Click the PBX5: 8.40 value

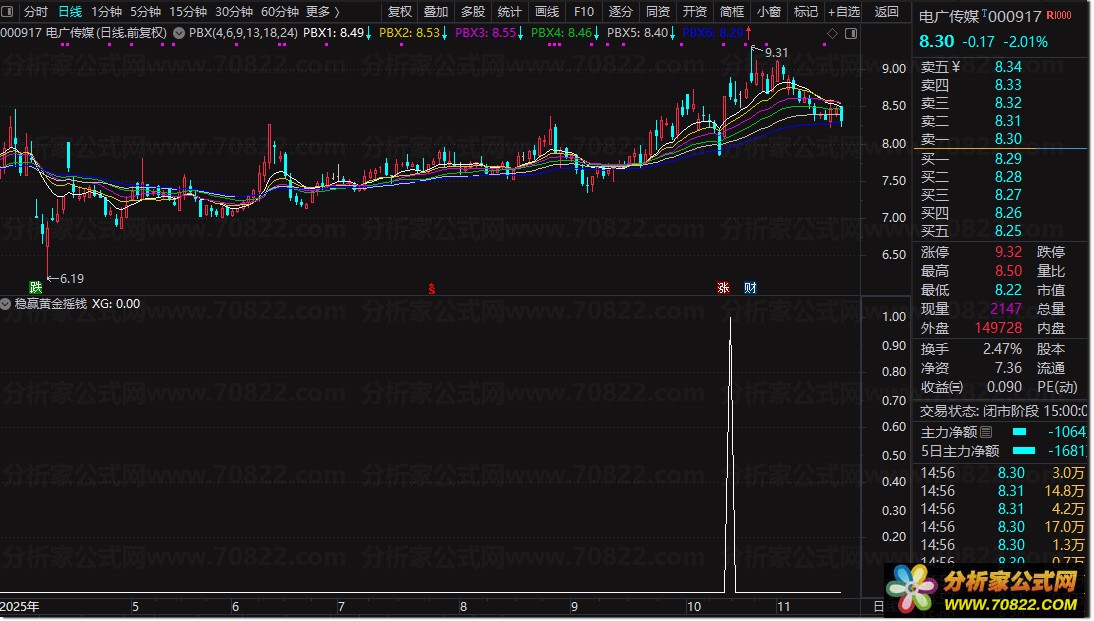pyautogui.click(x=638, y=33)
